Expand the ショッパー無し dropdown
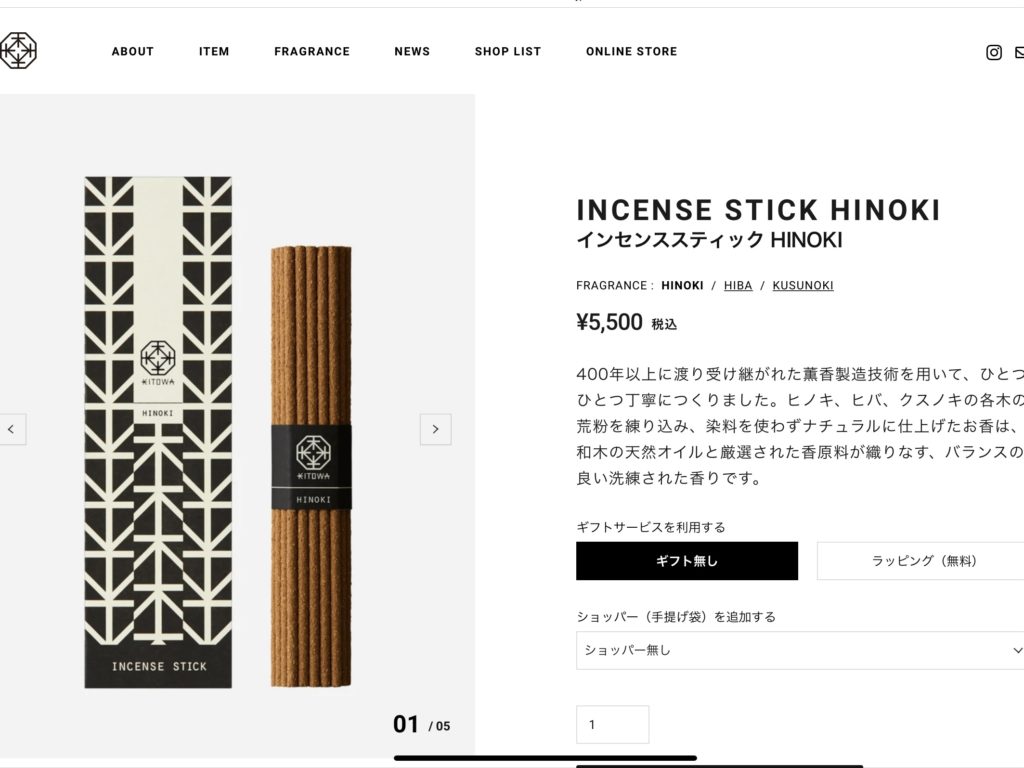The width and height of the screenshot is (1024, 768). [800, 650]
